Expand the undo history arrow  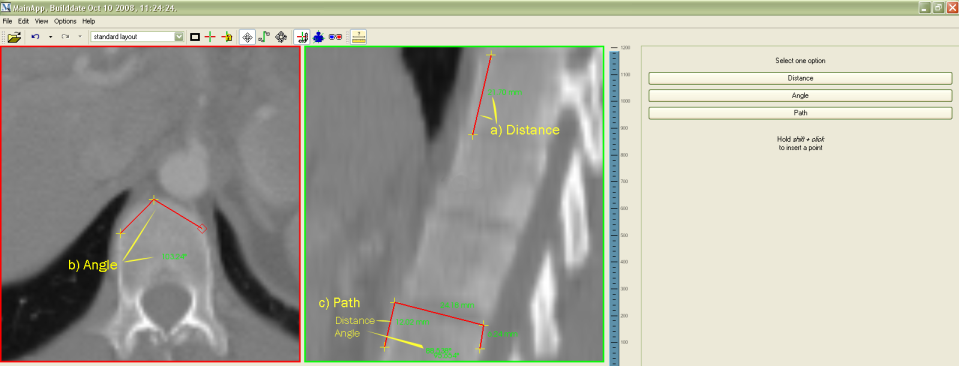[x=50, y=37]
